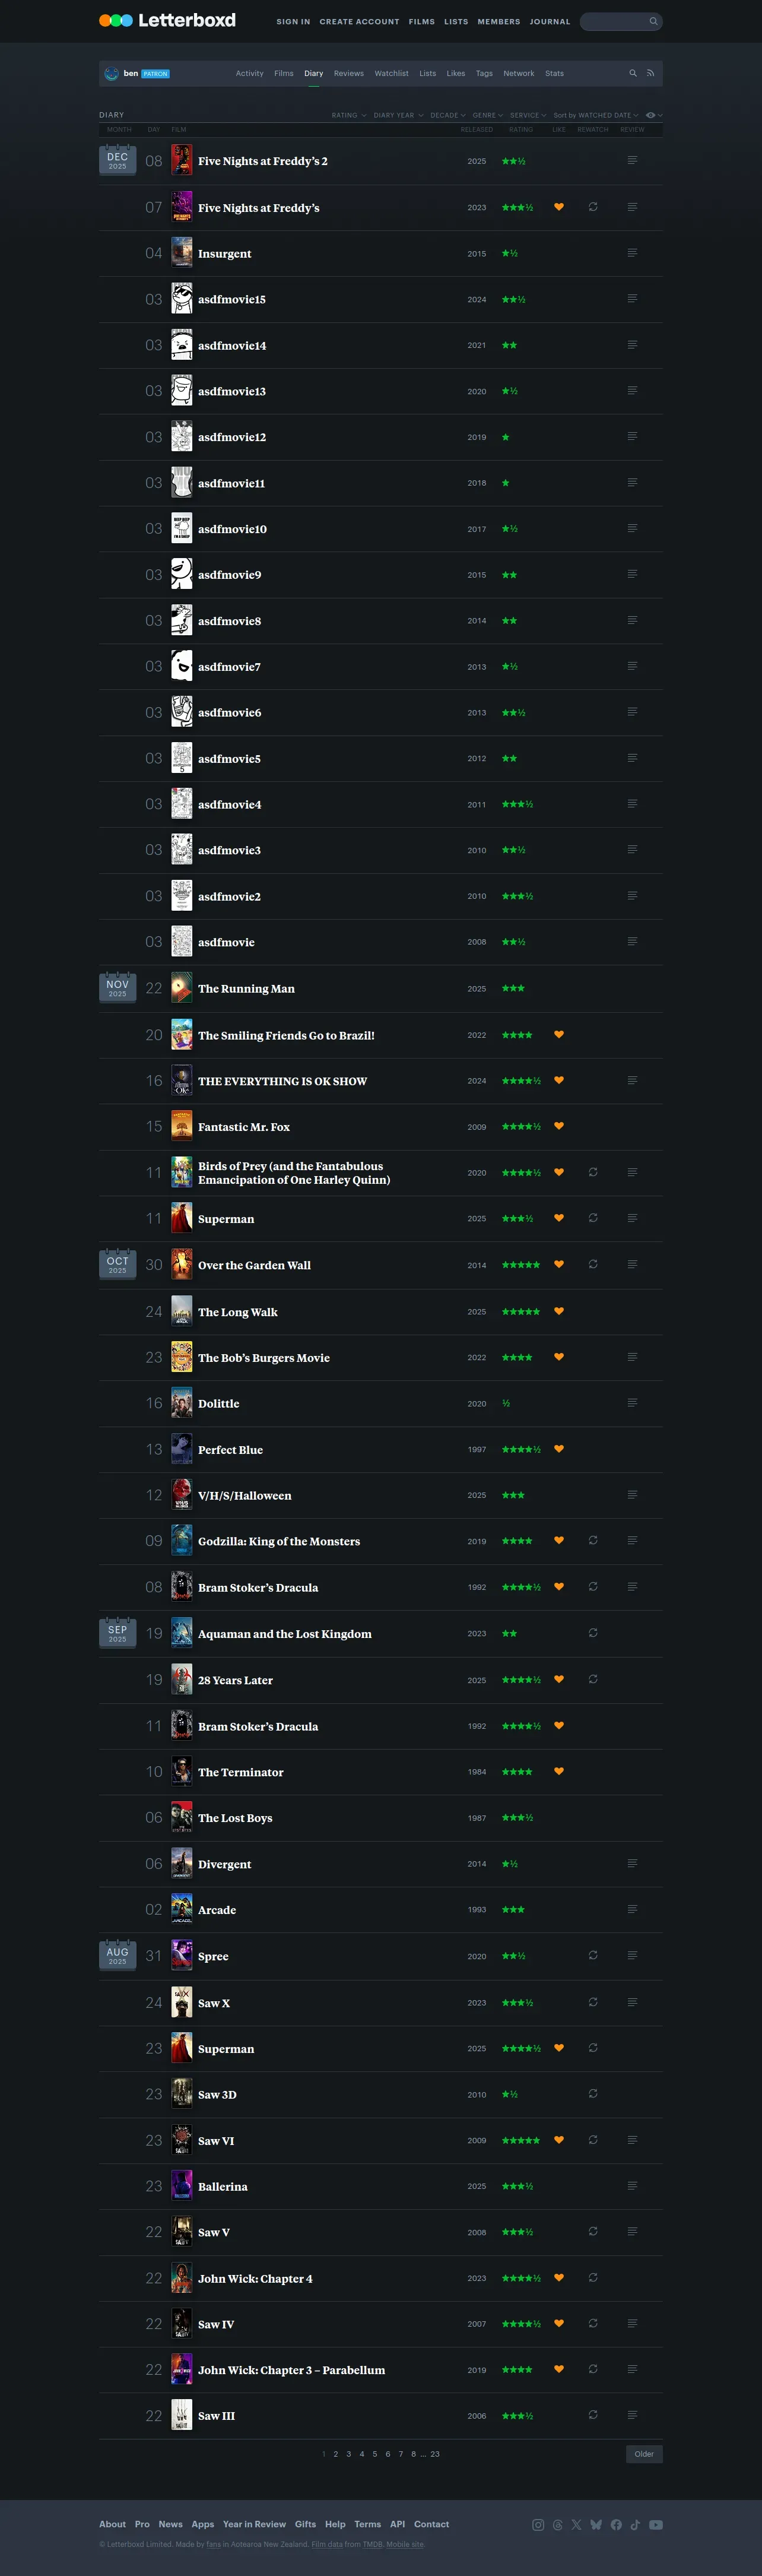Open Letterboxd Facebook icon in footer
The width and height of the screenshot is (762, 2576).
616,2525
